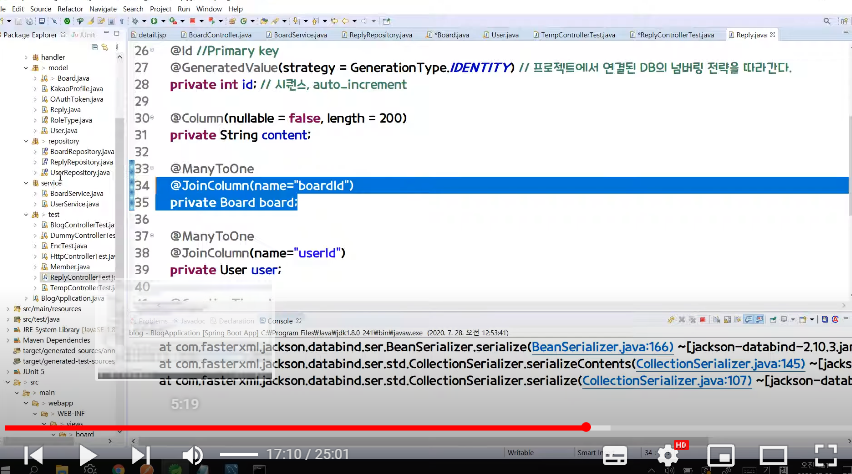Collapse the service package node
The width and height of the screenshot is (852, 474).
26,183
